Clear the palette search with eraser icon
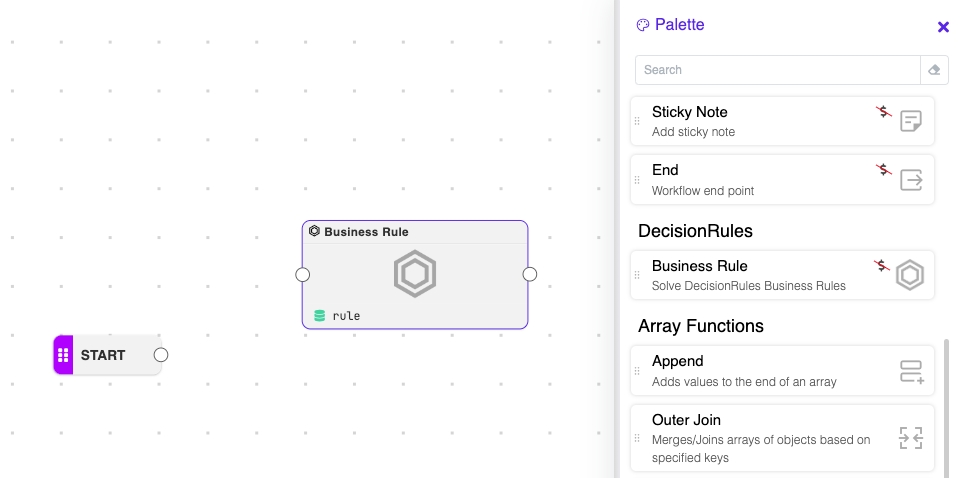Screen dimensions: 961x478 (934, 70)
